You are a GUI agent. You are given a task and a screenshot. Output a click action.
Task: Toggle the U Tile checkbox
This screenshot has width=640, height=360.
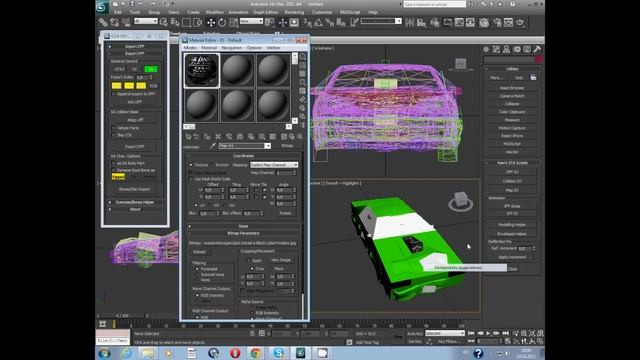264,190
